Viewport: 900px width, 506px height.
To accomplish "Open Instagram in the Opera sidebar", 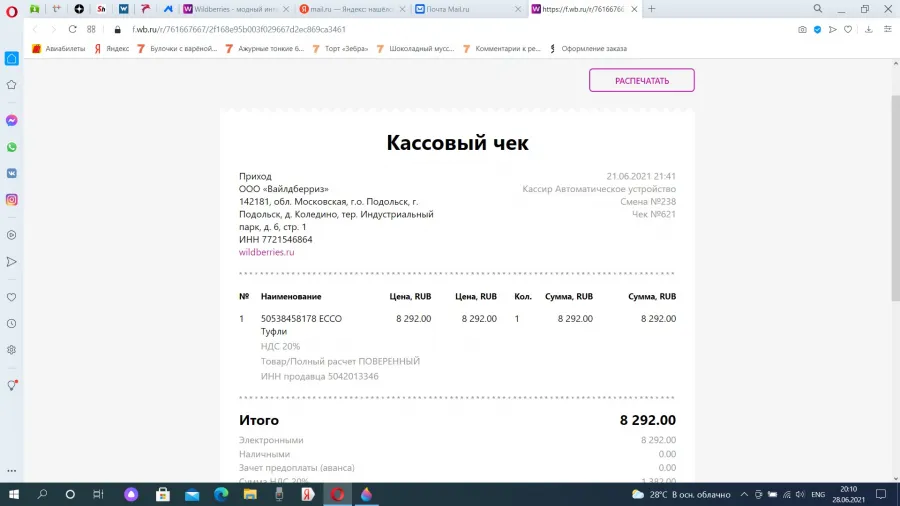I will click(x=11, y=200).
